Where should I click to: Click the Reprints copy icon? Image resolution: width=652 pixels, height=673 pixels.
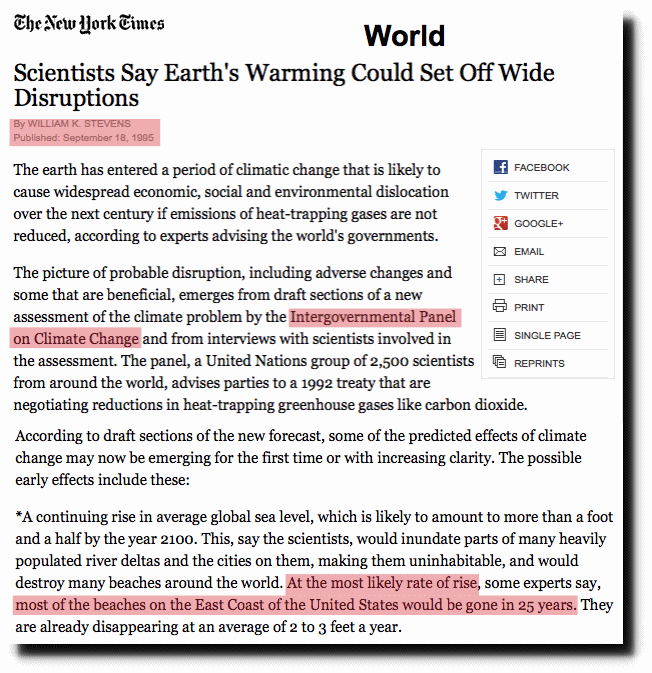[500, 362]
